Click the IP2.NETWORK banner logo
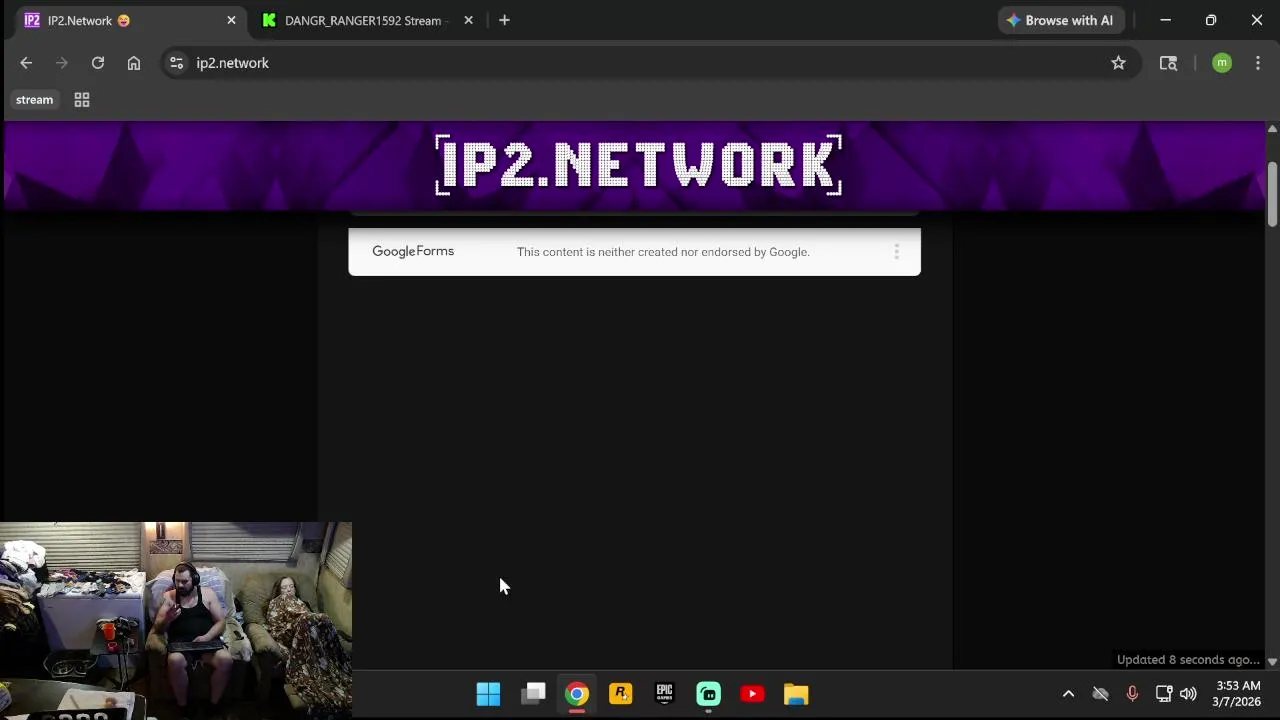The width and height of the screenshot is (1280, 720). pyautogui.click(x=639, y=165)
